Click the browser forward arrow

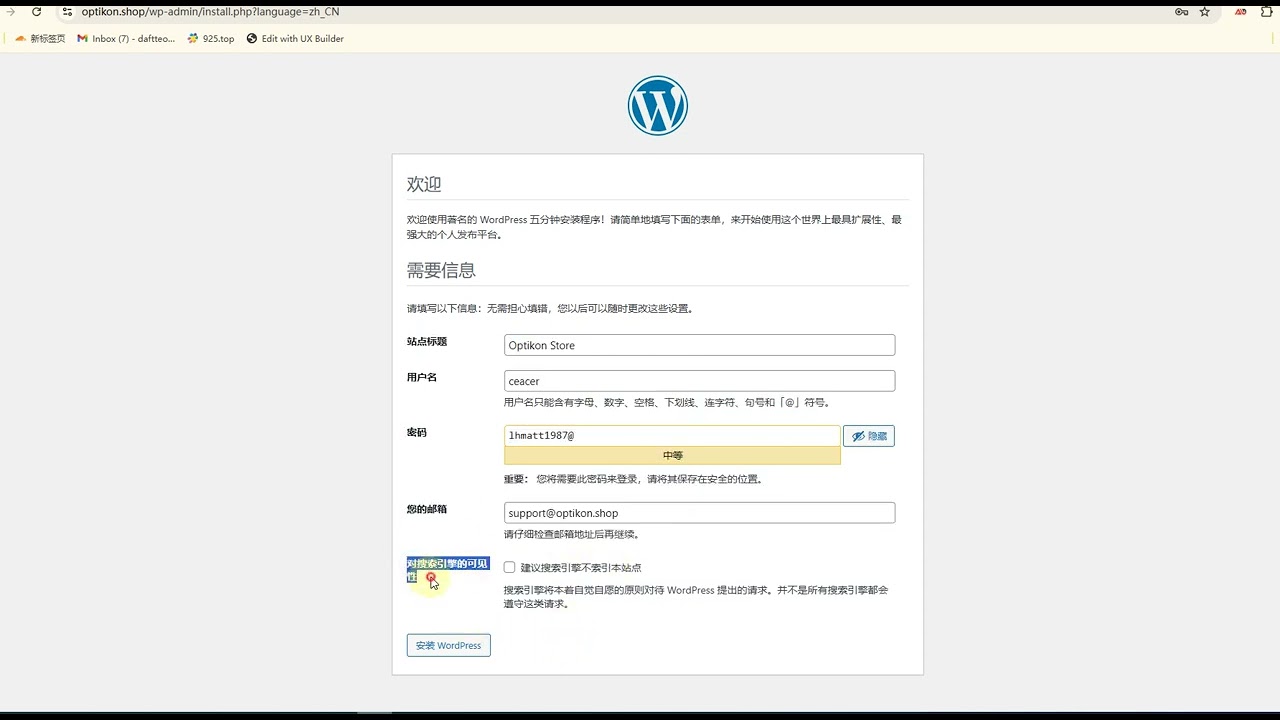click(x=11, y=12)
